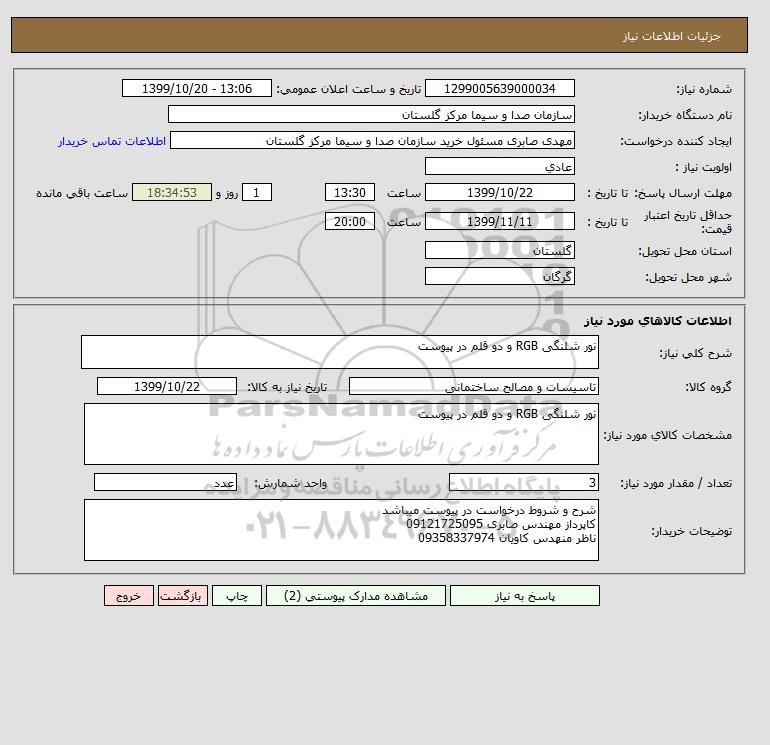Click the 'ایجاد کننده درخواست:' label

(676, 141)
